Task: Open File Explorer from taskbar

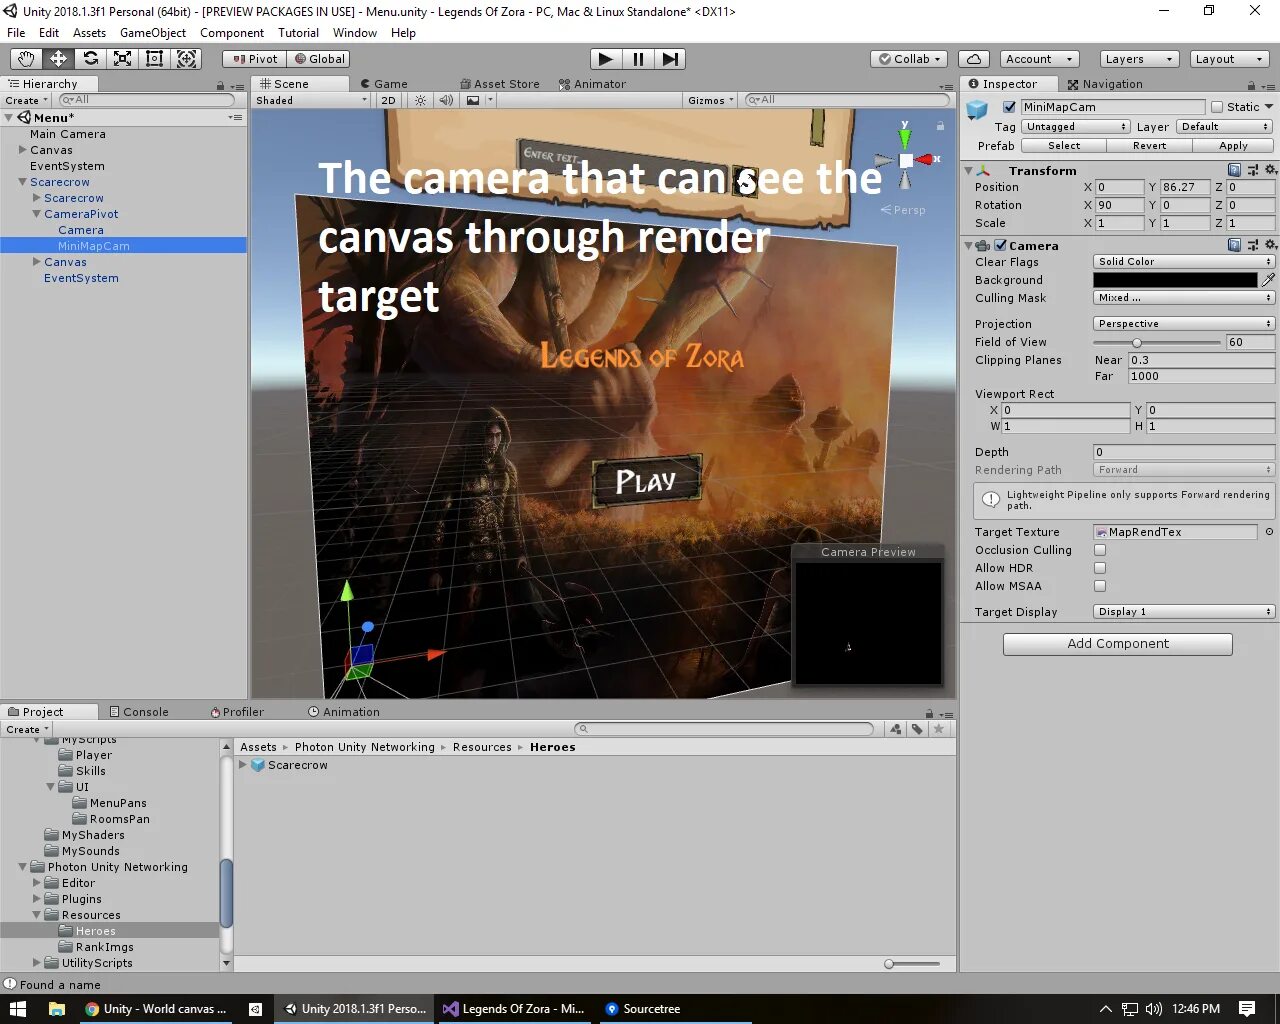Action: coord(56,1009)
